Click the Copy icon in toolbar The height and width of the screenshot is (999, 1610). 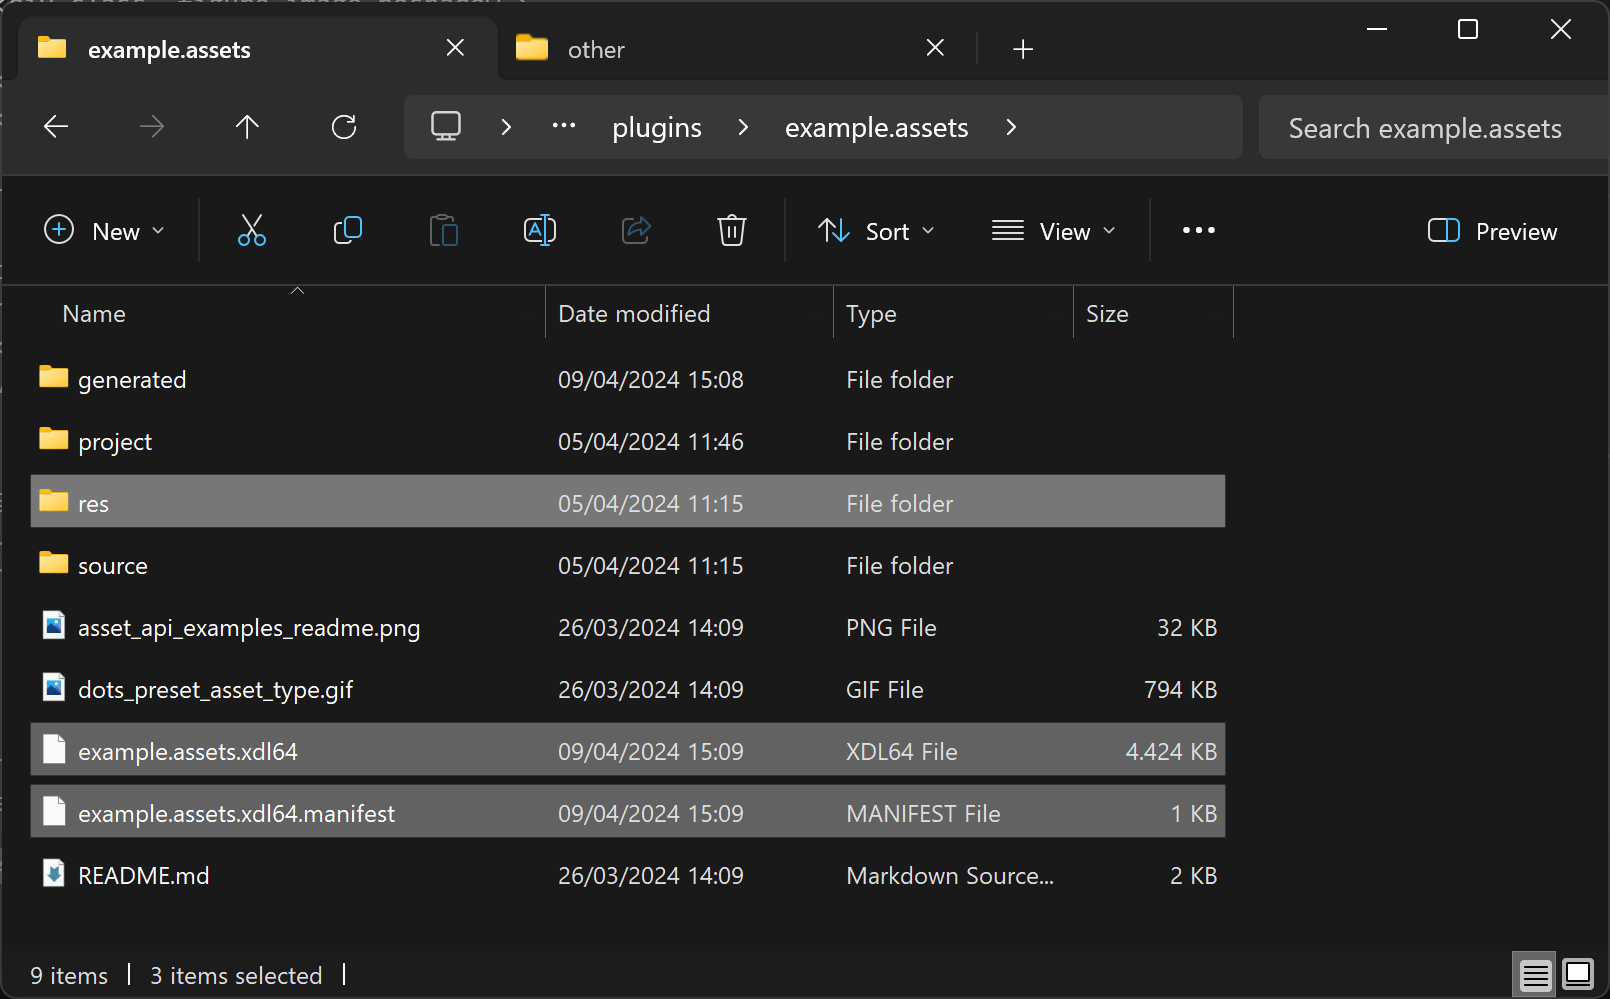coord(347,231)
